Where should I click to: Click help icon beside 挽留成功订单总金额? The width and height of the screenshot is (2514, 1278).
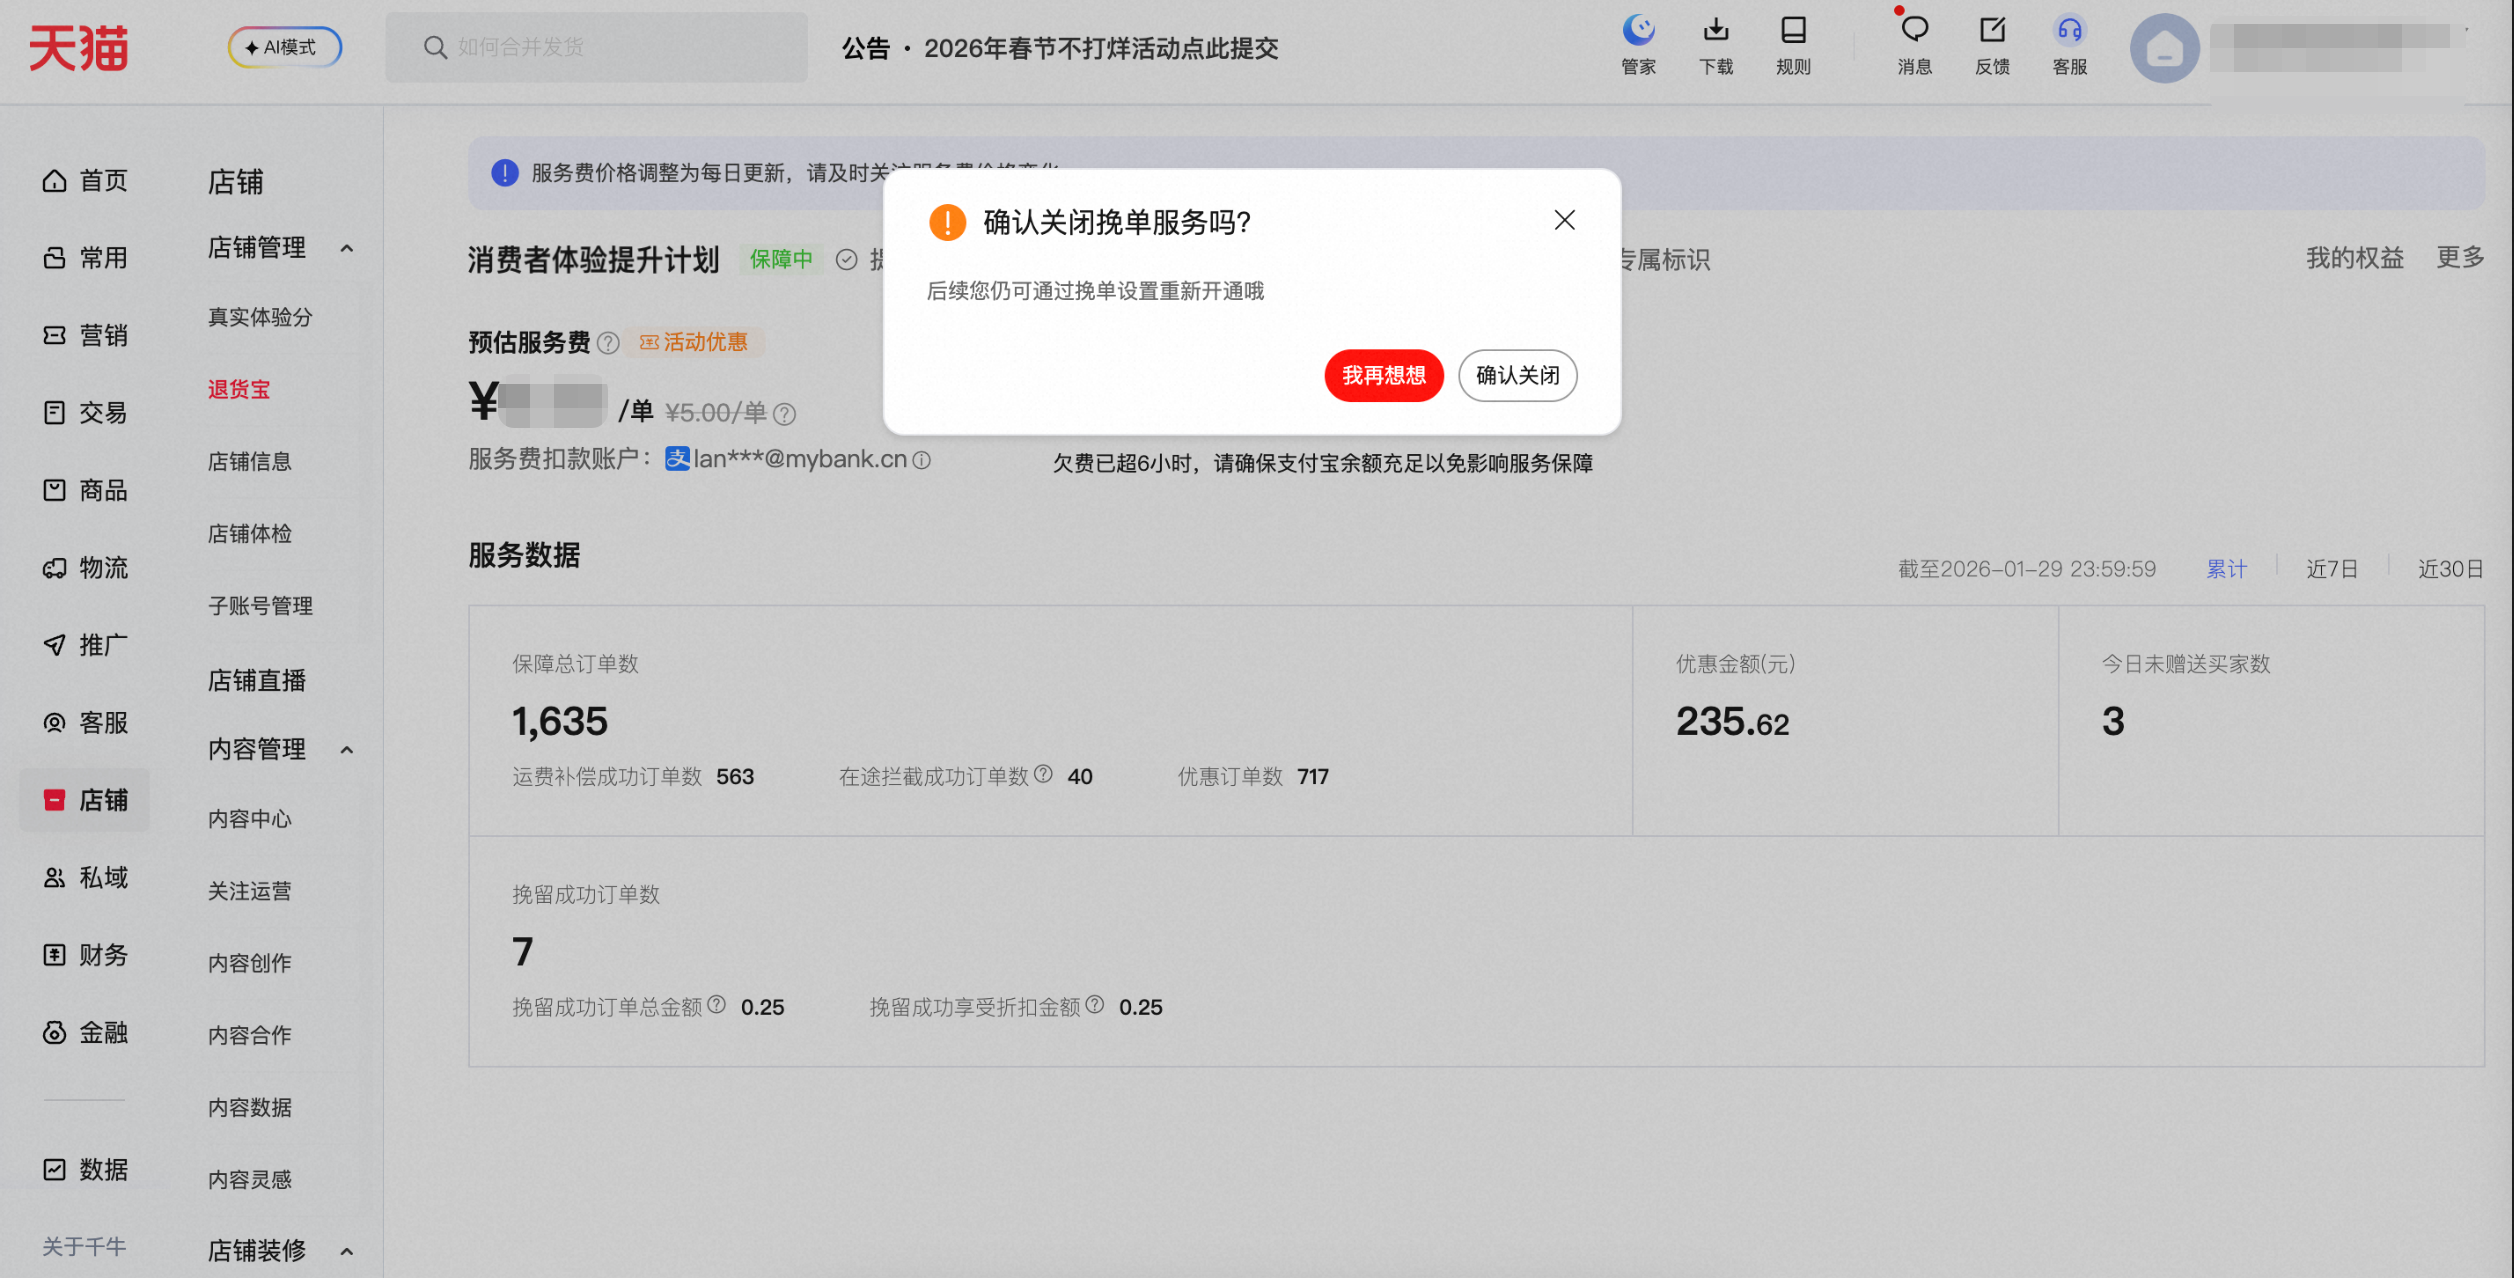pos(717,1004)
